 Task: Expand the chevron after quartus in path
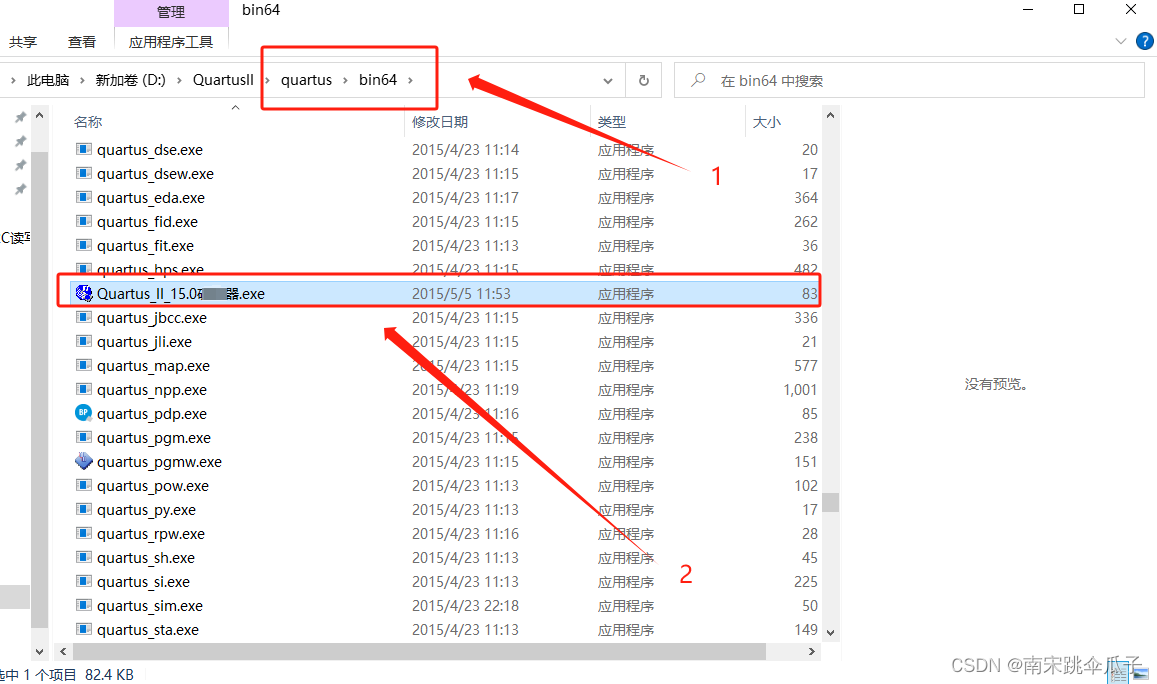(x=345, y=80)
